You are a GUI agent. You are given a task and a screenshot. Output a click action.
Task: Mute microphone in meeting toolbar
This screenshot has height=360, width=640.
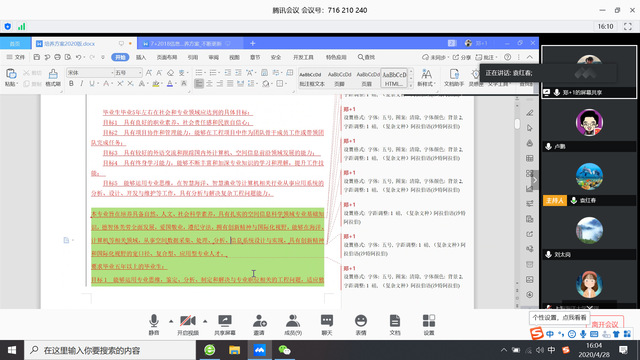(154, 324)
